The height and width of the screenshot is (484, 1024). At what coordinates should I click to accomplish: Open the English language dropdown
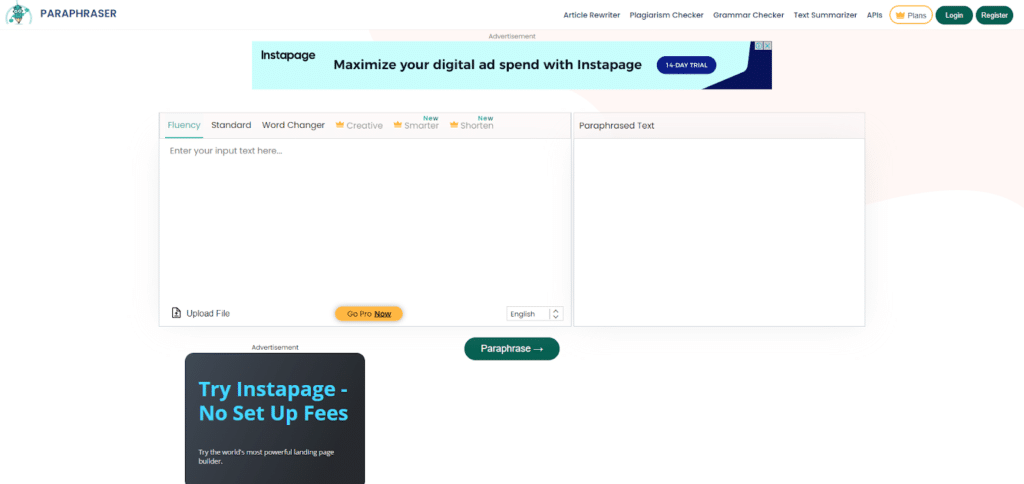tap(535, 314)
